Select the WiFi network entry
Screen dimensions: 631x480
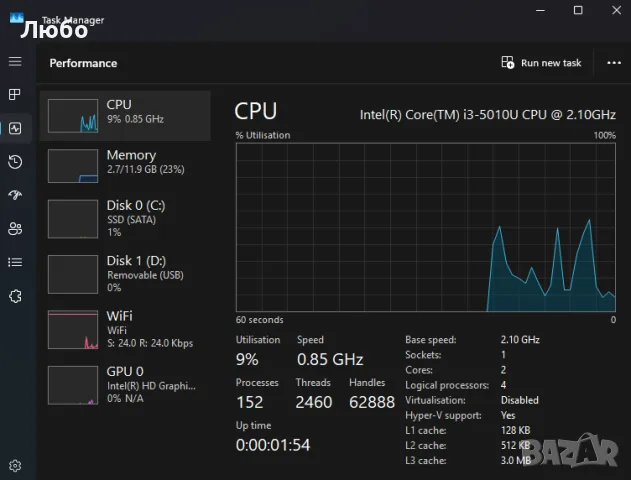[125, 329]
